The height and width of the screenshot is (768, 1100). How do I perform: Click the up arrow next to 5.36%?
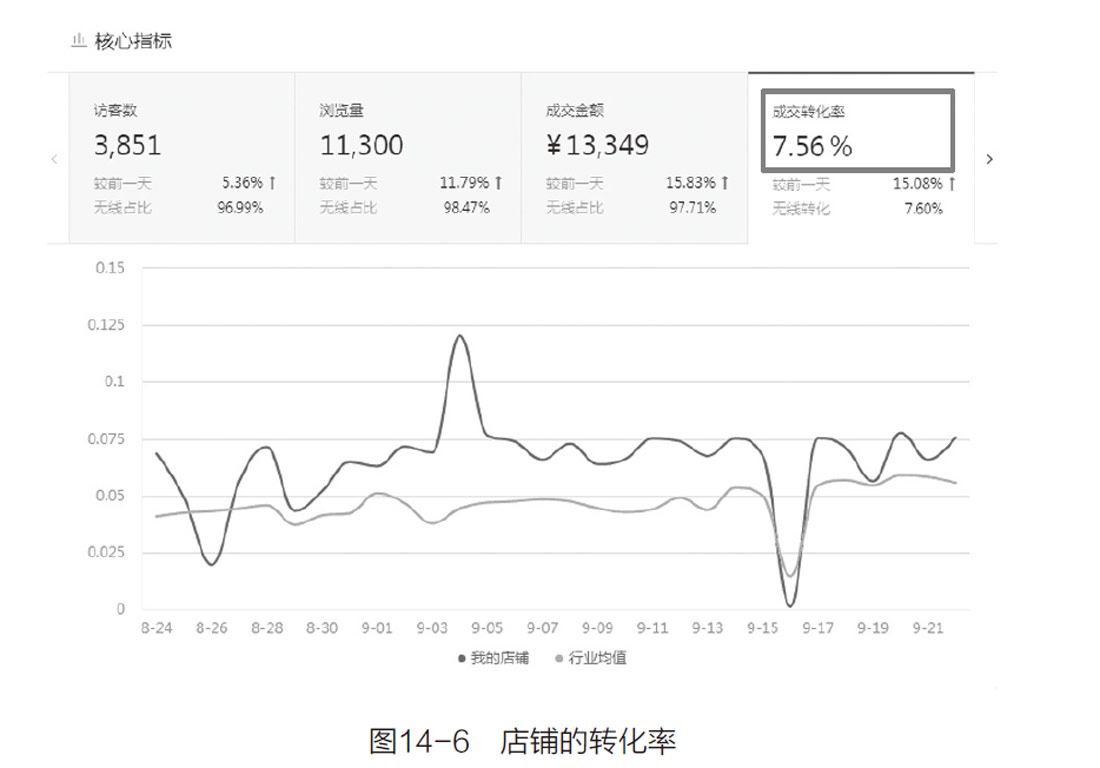[272, 183]
